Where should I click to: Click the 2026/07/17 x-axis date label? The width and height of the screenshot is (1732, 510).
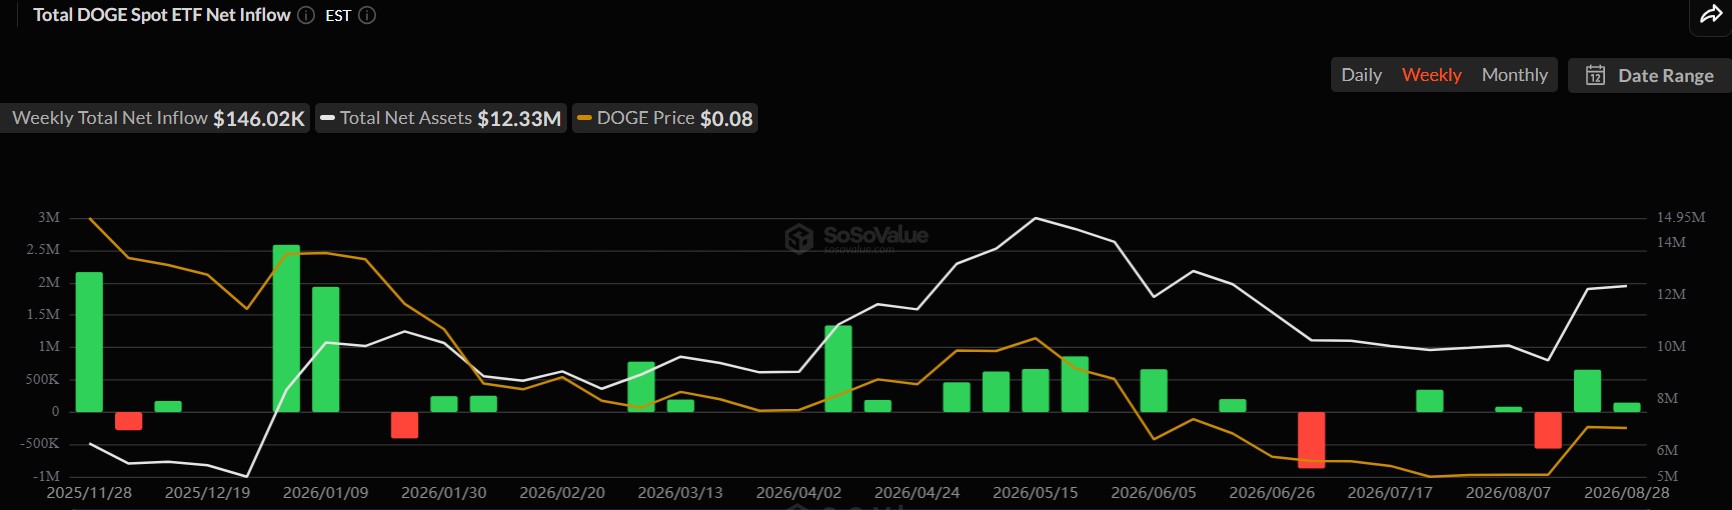click(1390, 493)
